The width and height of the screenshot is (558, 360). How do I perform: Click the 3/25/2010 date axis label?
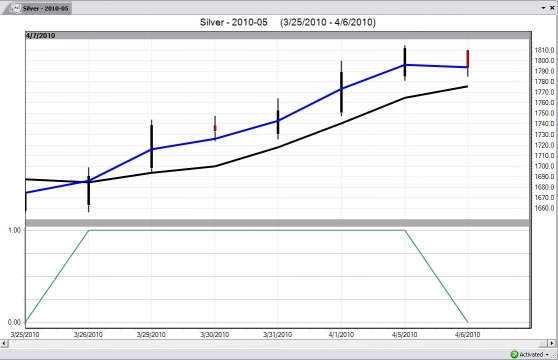point(25,334)
